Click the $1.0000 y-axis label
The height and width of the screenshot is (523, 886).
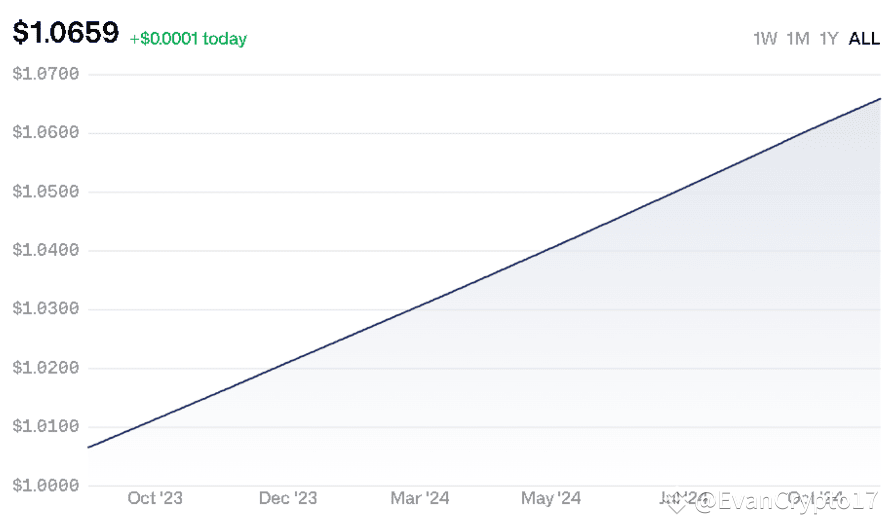pos(45,485)
